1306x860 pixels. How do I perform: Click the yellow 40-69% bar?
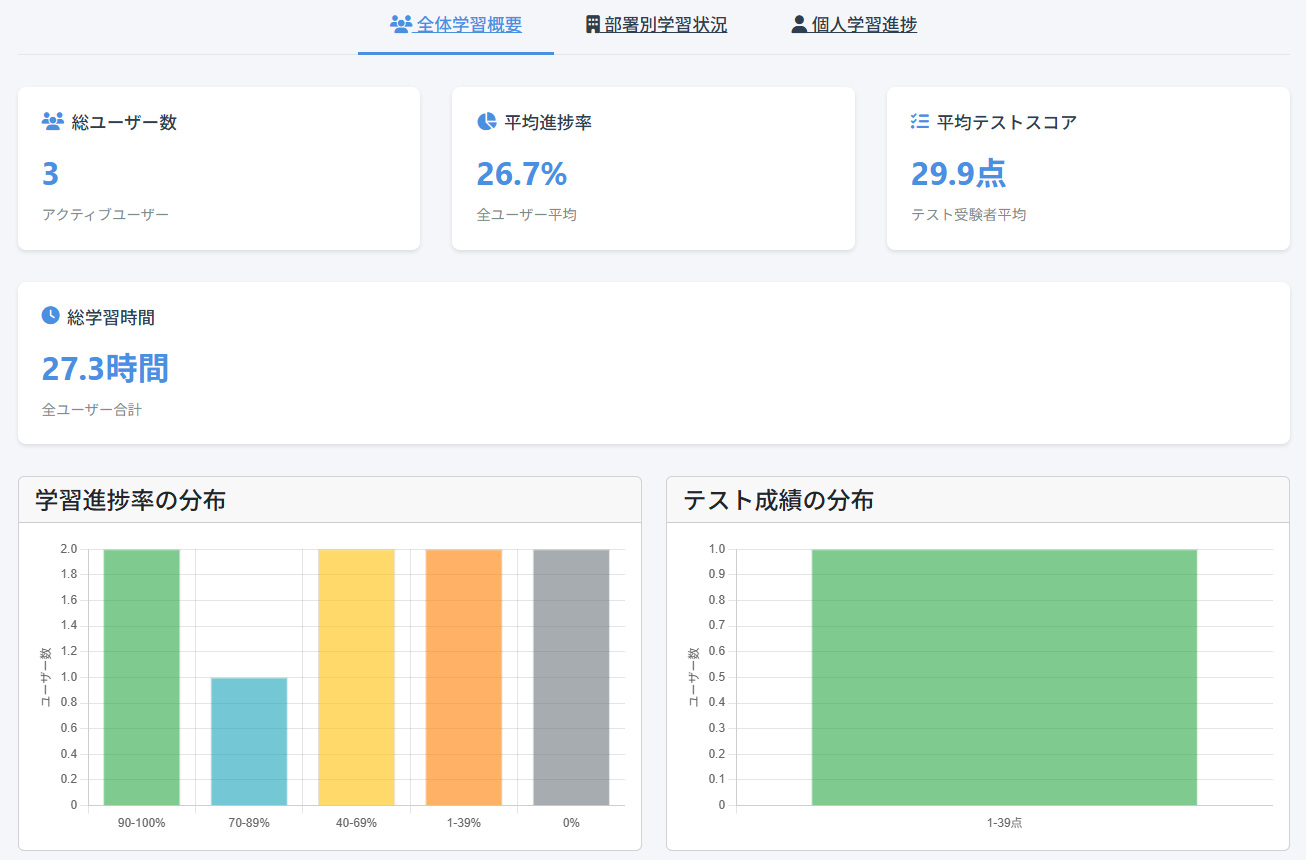[x=356, y=677]
